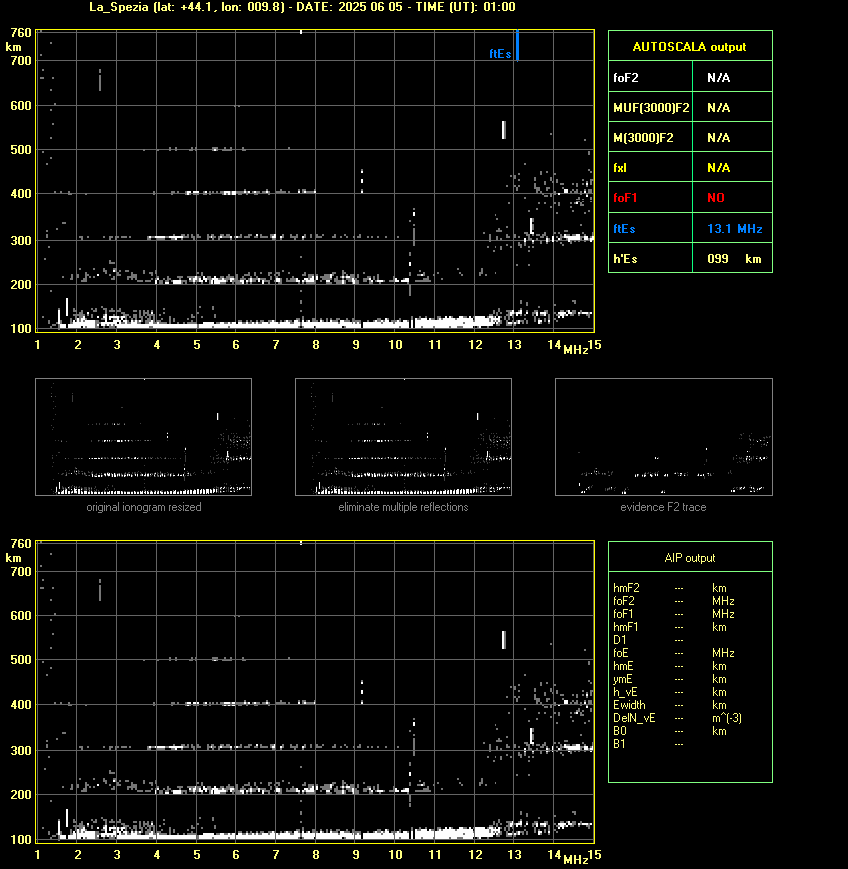Click the blue ftEs marker line in top ionogram
Image resolution: width=848 pixels, height=869 pixels.
tap(517, 45)
